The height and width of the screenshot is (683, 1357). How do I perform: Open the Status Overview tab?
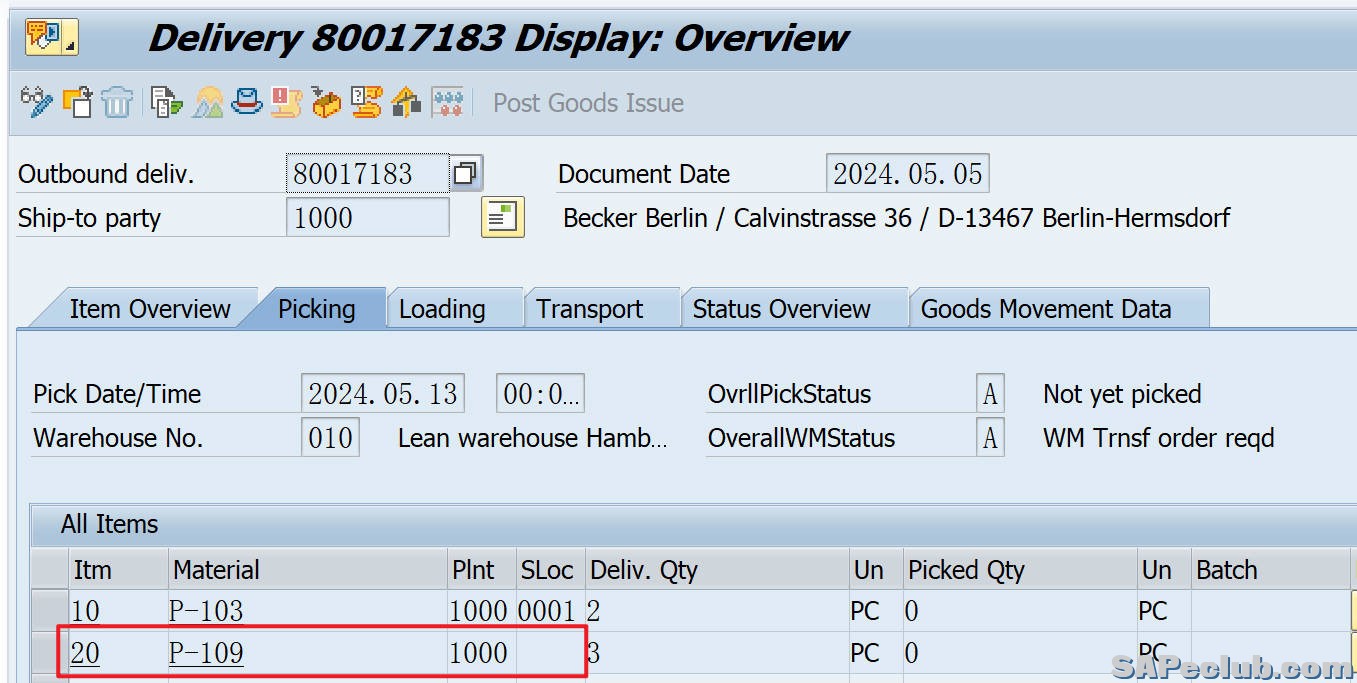pyautogui.click(x=781, y=309)
